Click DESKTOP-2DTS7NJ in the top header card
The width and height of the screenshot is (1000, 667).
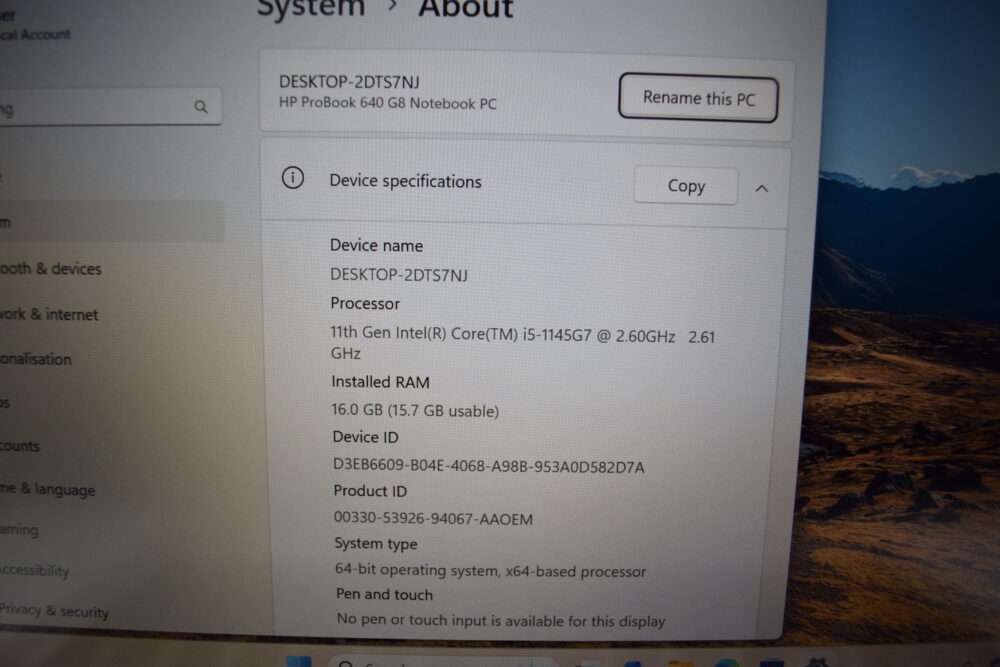coord(349,82)
